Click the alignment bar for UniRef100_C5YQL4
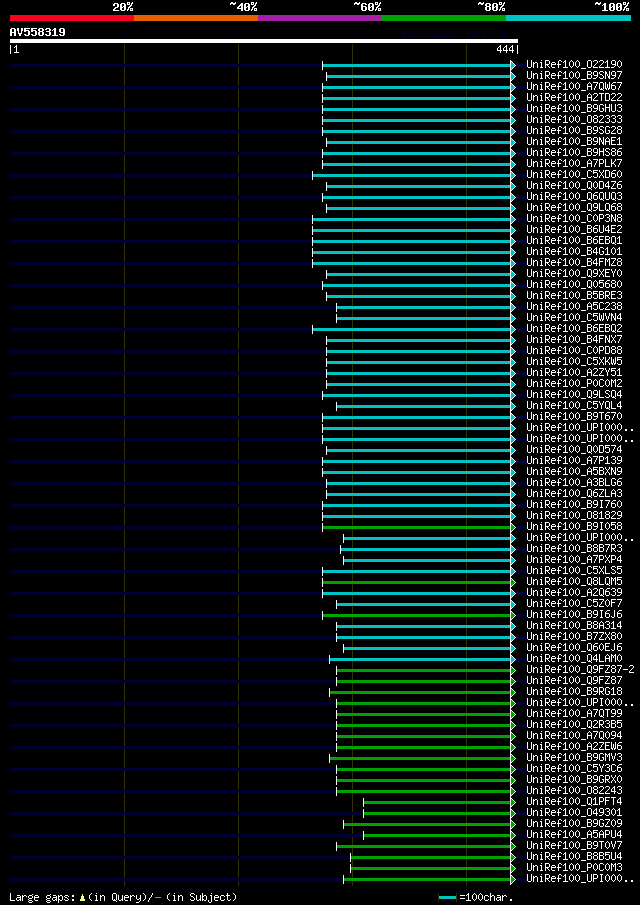The image size is (640, 905). point(423,407)
